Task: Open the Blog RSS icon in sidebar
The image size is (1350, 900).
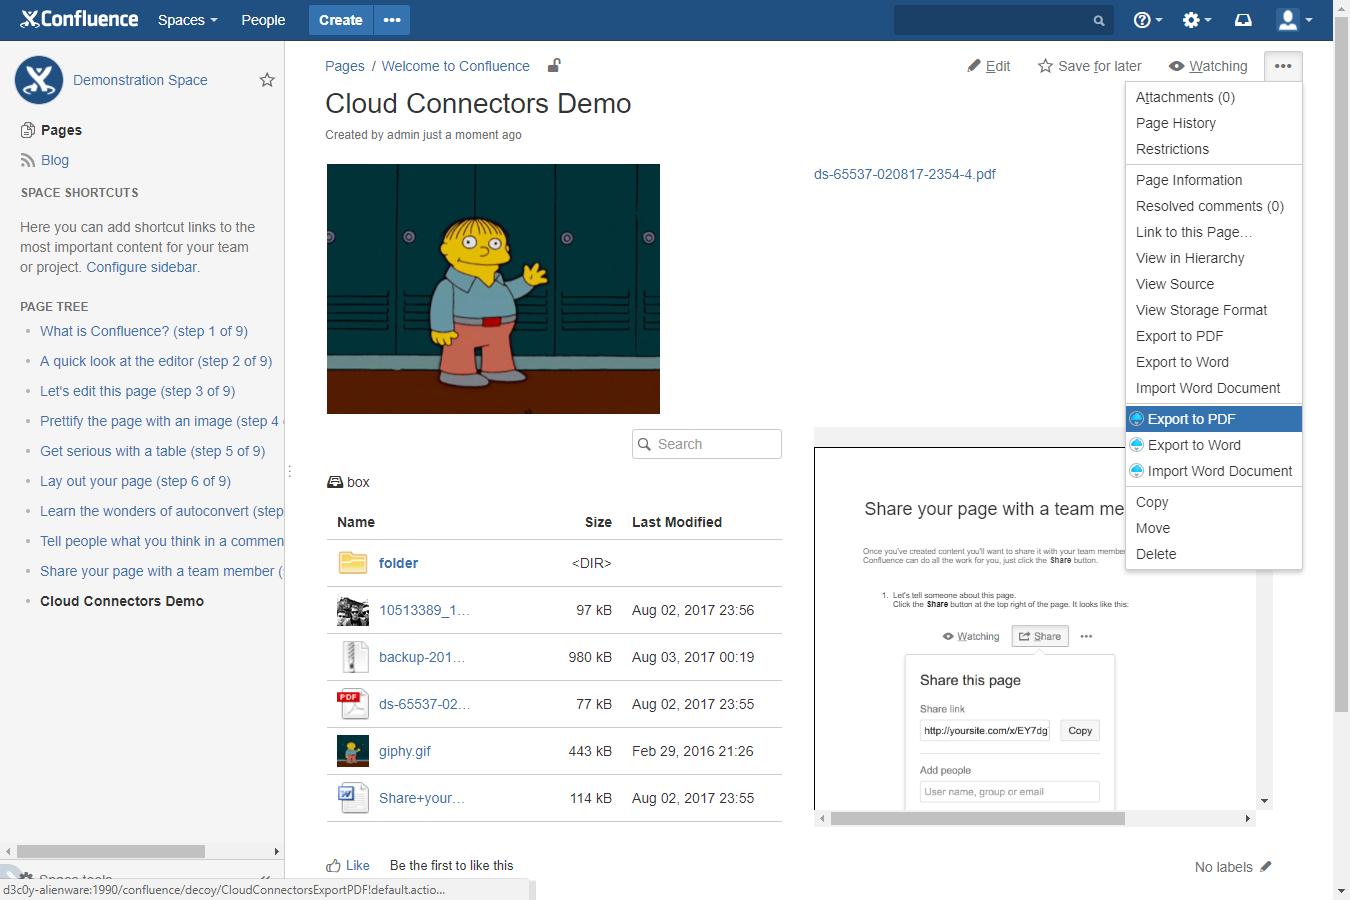Action: pos(28,160)
